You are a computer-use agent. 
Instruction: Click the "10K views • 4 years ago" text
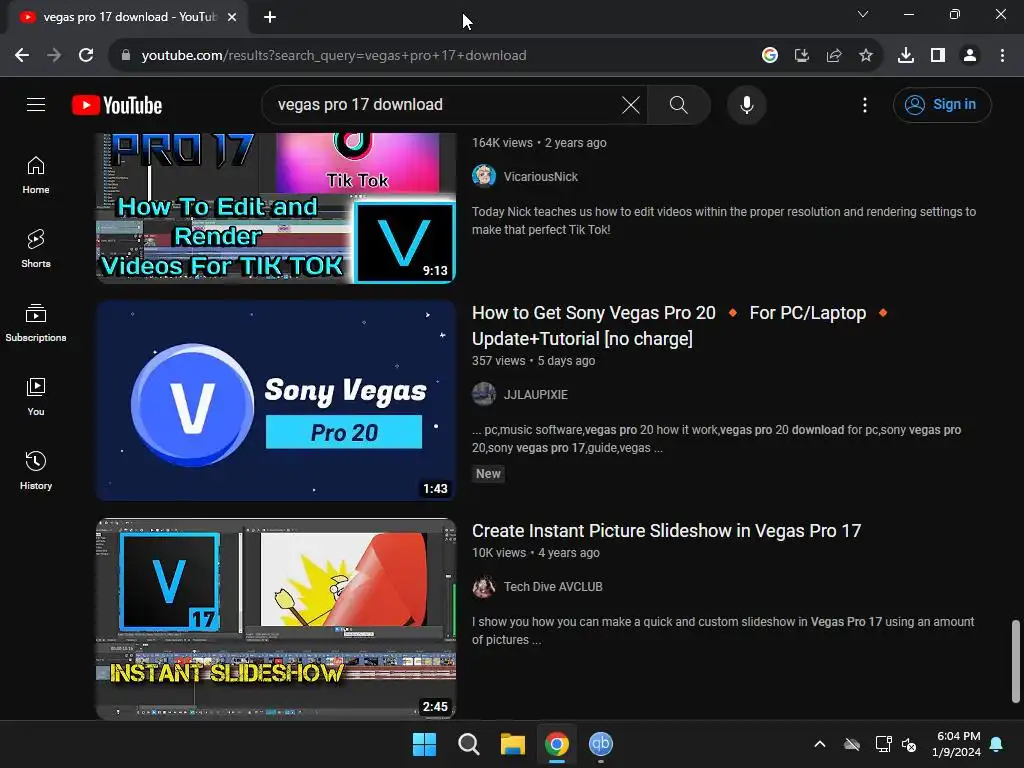[536, 552]
